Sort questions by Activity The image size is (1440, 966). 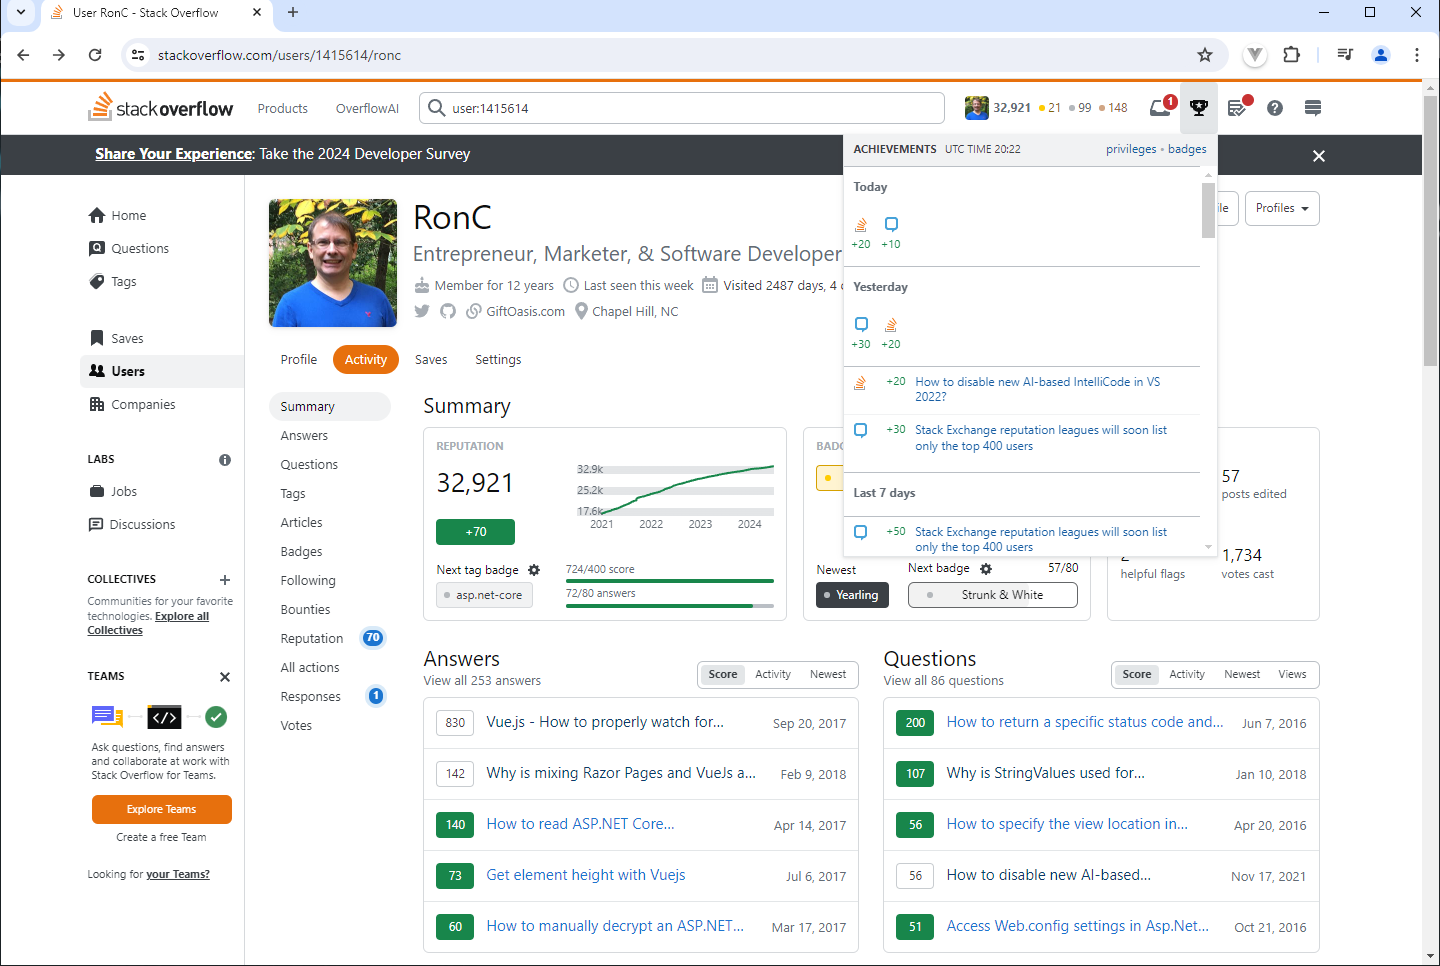1187,674
